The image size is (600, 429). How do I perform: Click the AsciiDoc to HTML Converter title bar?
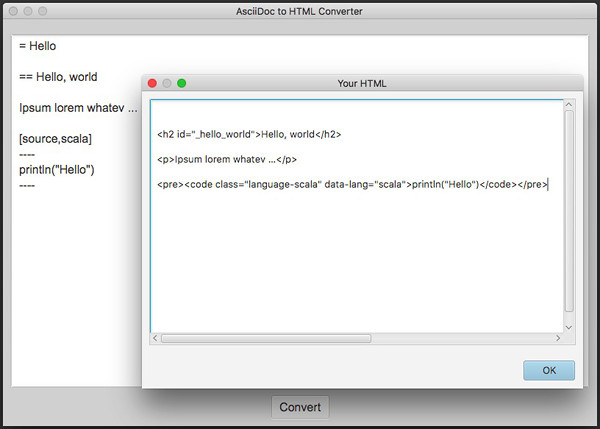tap(299, 11)
